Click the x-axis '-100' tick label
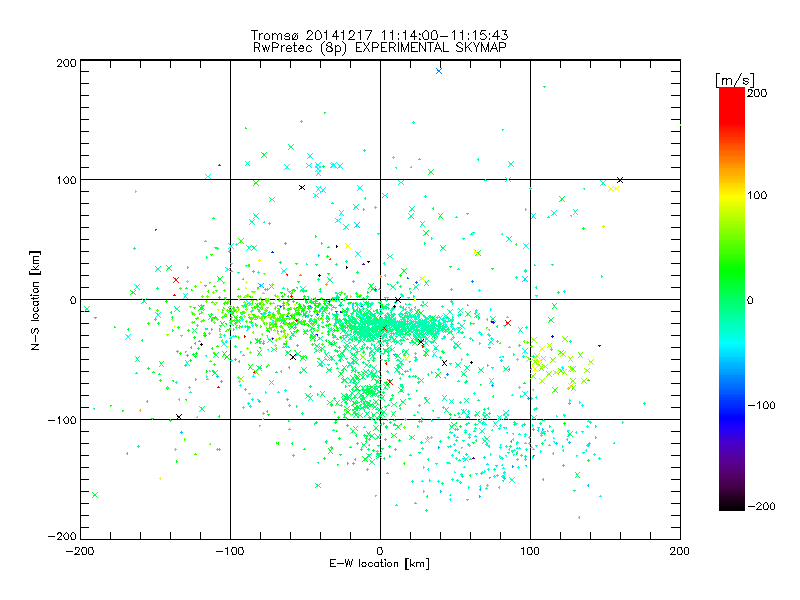 tap(230, 551)
